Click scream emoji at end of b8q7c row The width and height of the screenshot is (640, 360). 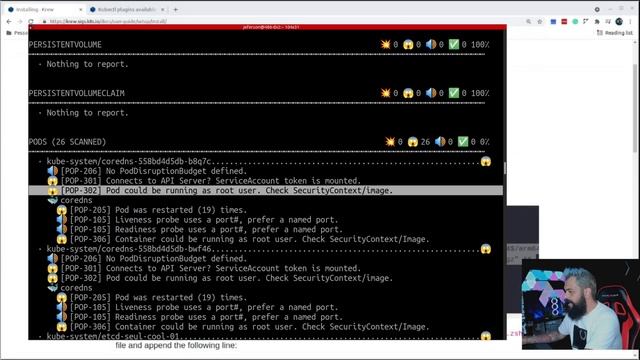coord(486,161)
